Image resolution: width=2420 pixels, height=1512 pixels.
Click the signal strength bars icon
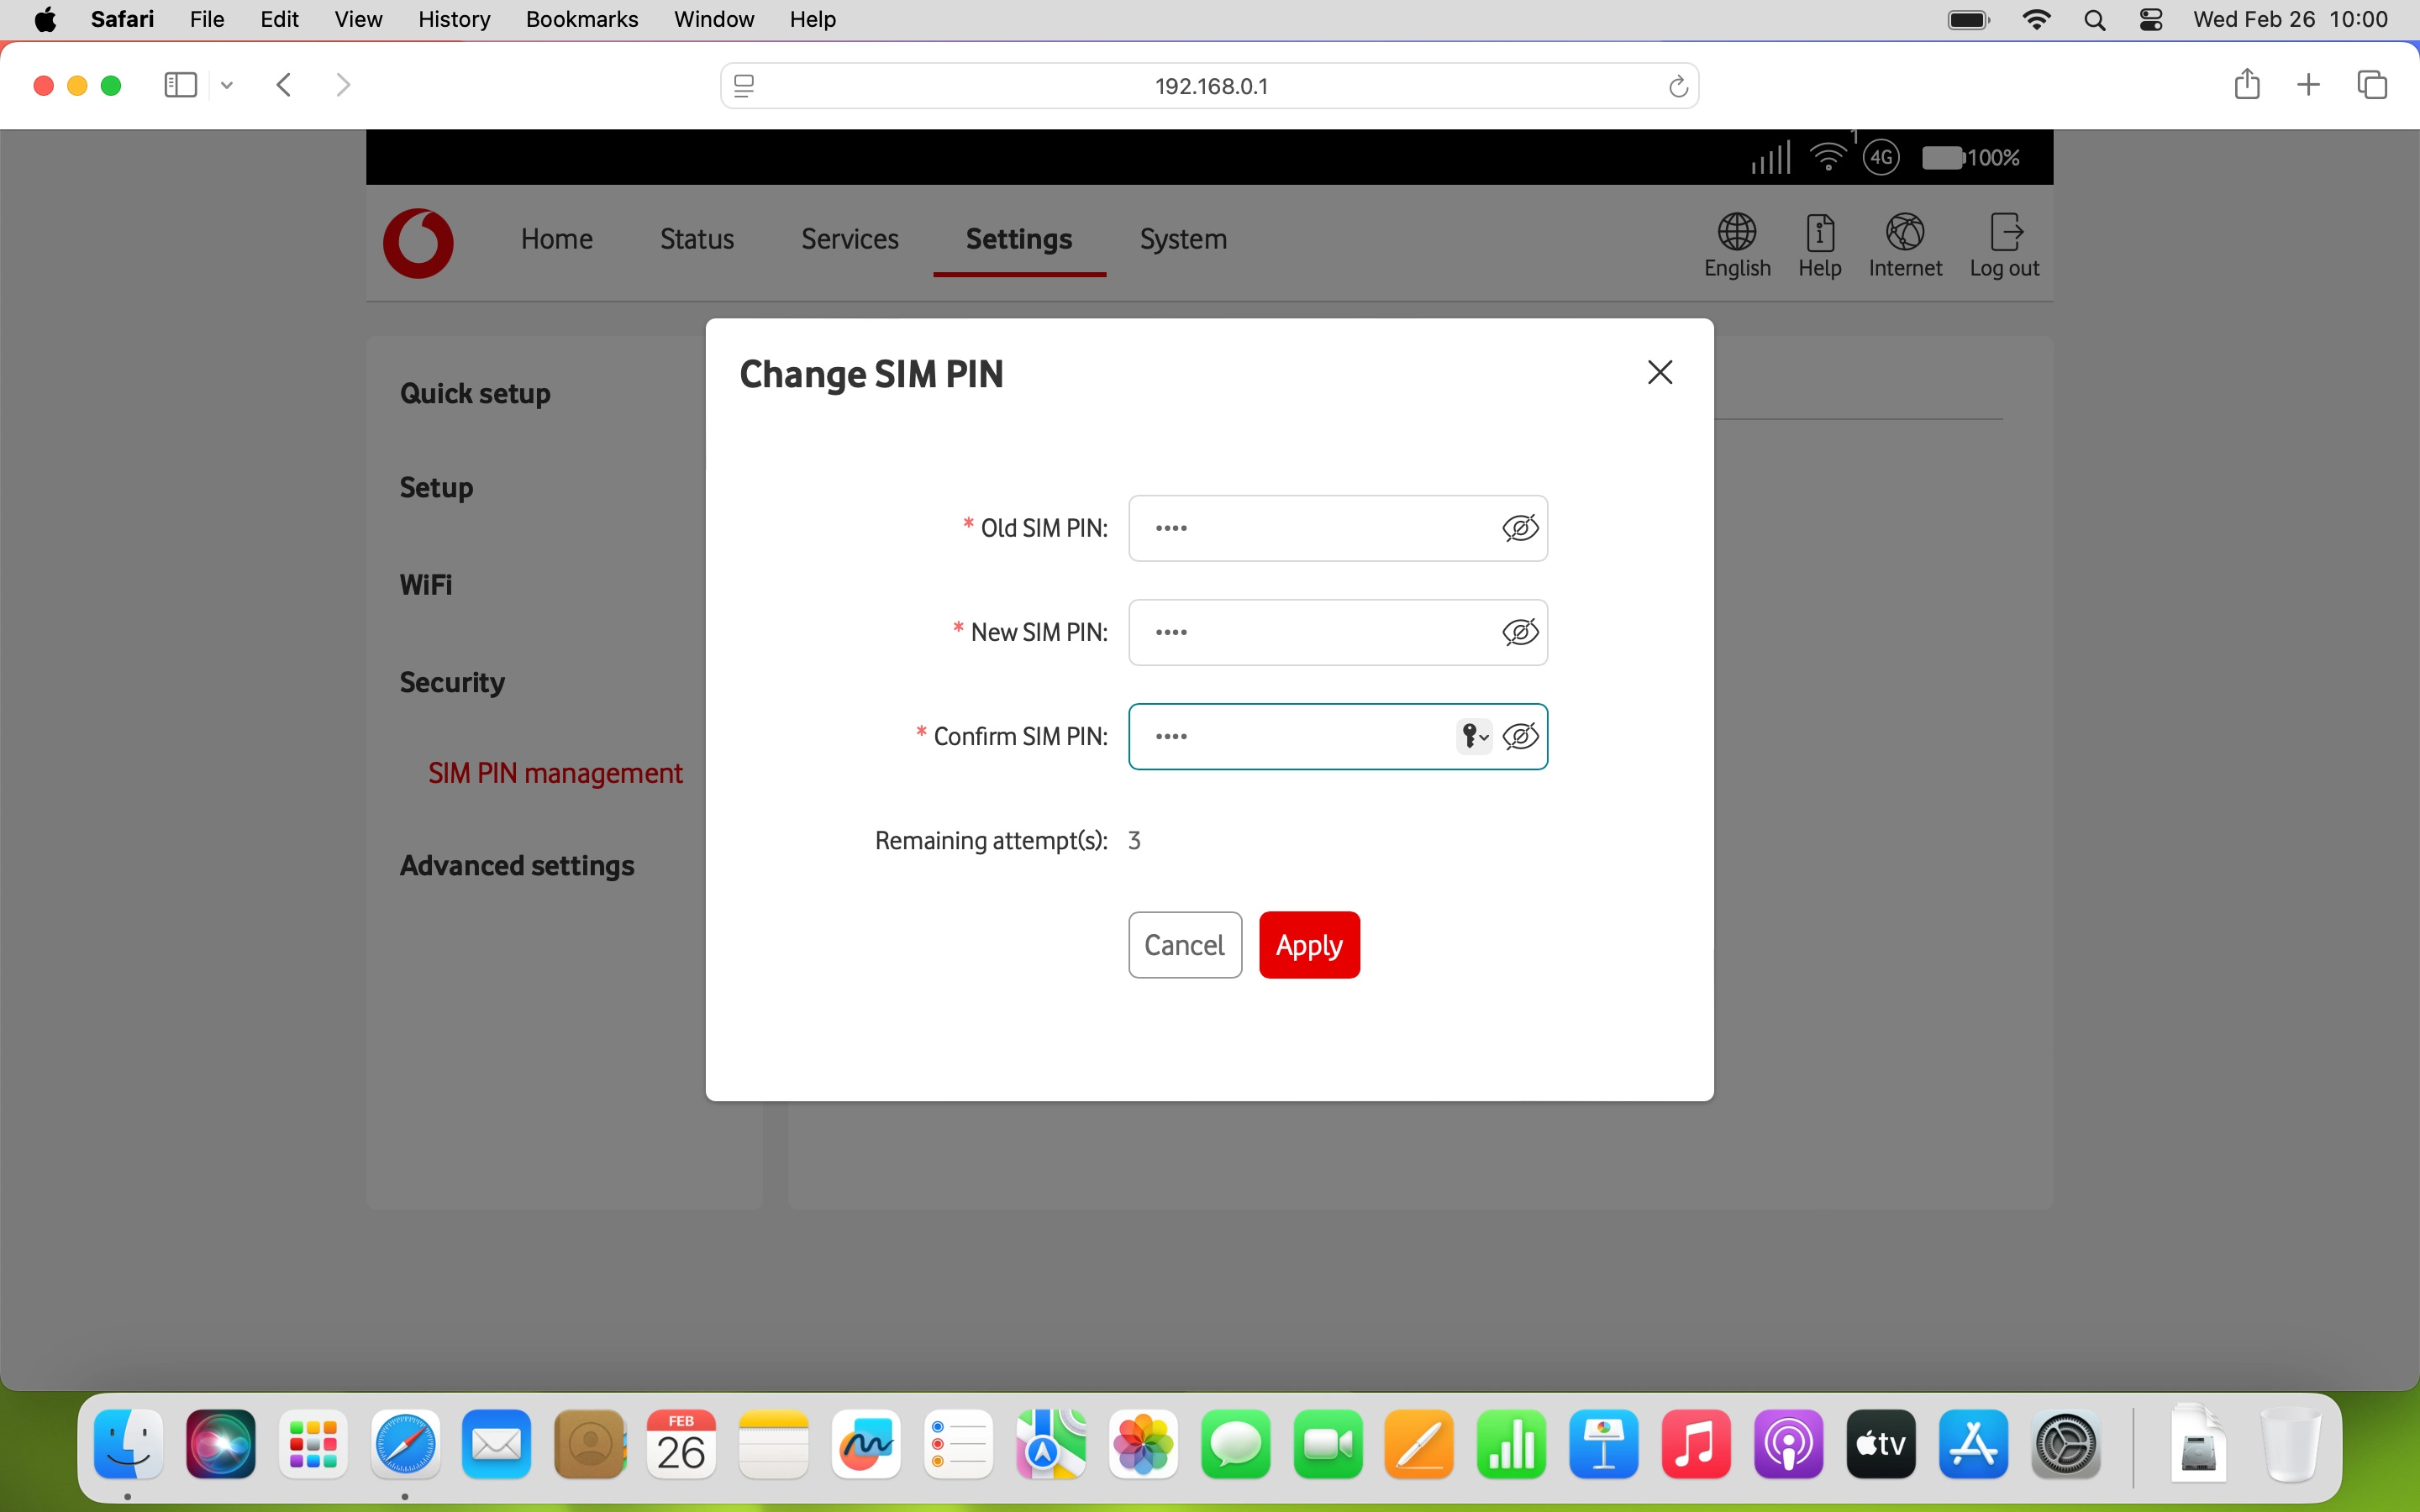pos(1770,157)
